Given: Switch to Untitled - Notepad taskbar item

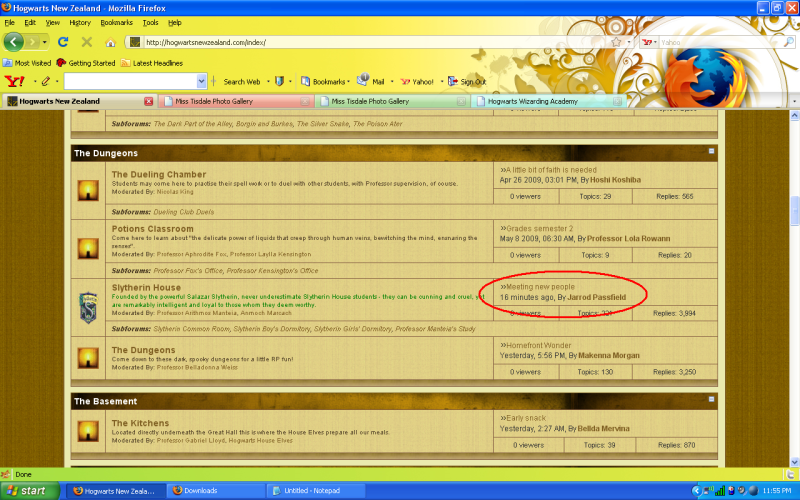Looking at the screenshot, I should pyautogui.click(x=315, y=491).
